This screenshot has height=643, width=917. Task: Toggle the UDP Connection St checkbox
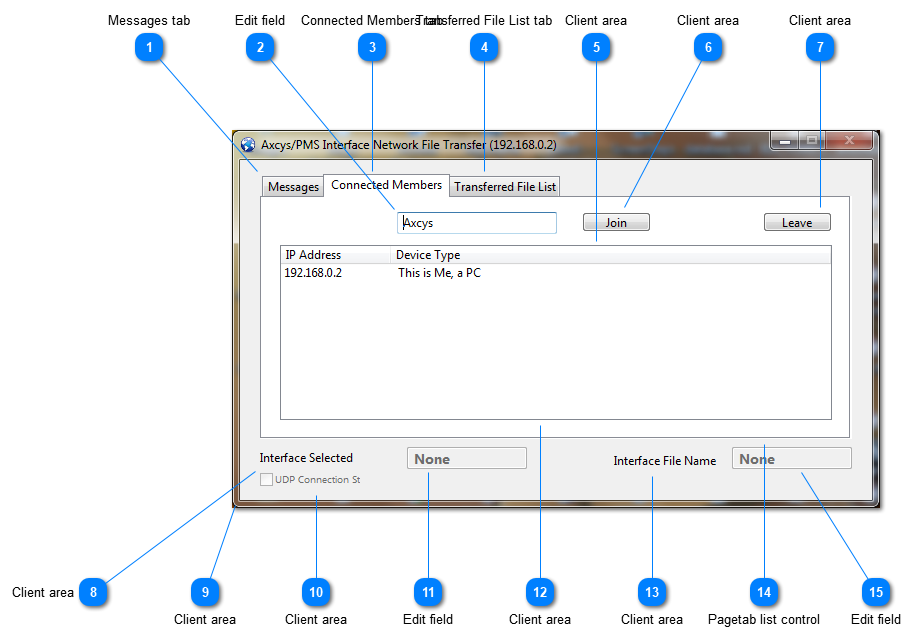[x=266, y=480]
